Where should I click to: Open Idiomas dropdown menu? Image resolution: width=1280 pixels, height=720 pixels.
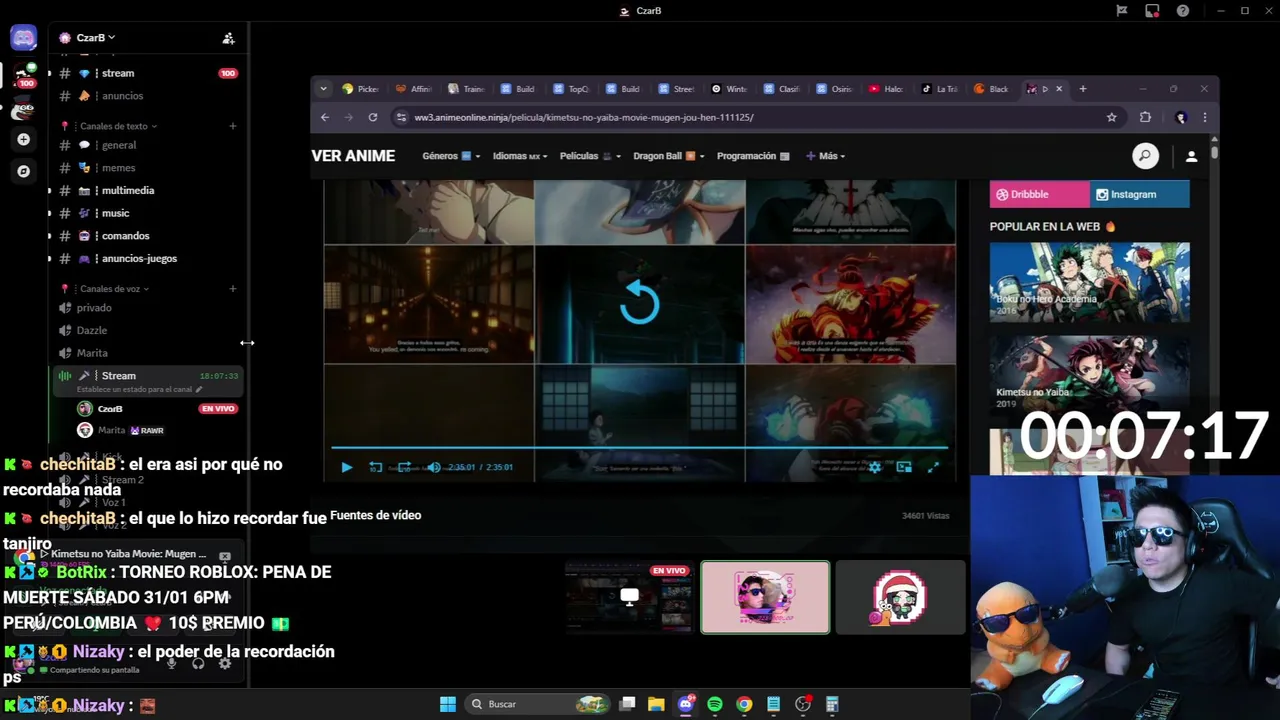(x=521, y=156)
